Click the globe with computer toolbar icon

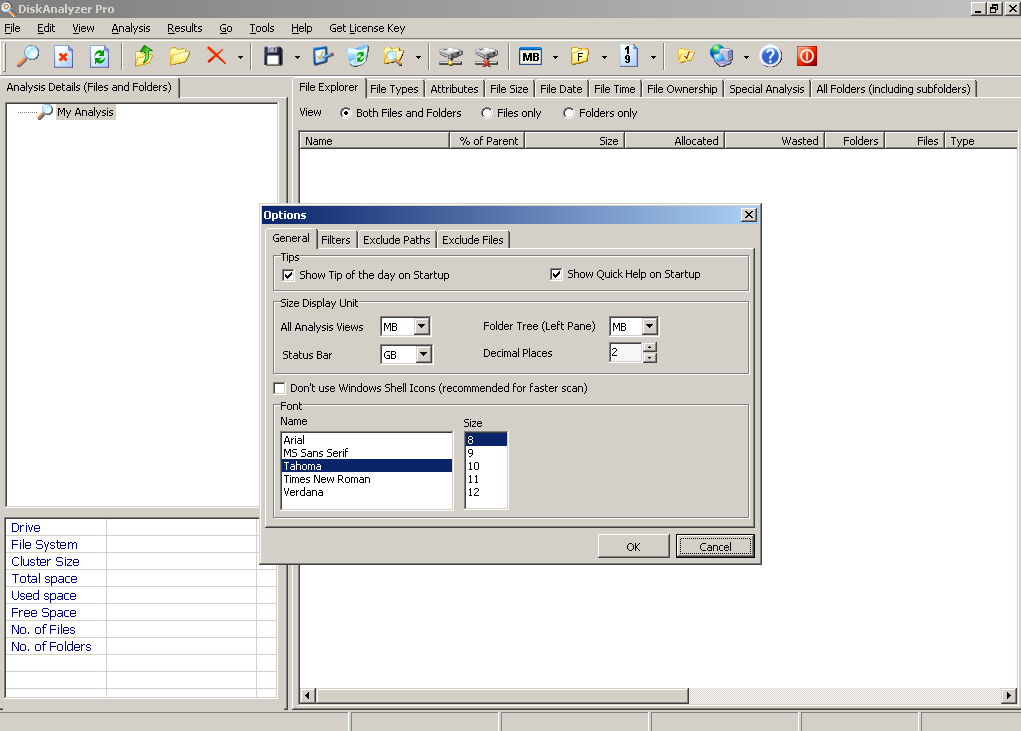721,57
